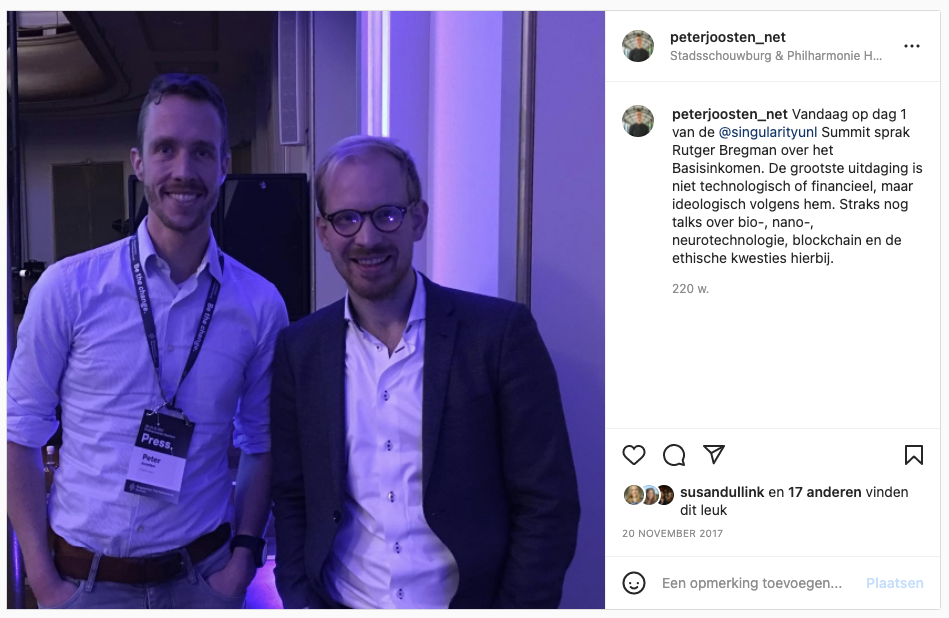
Task: Open the Stadsschouwburg & Philharmonie location link
Action: coord(776,56)
